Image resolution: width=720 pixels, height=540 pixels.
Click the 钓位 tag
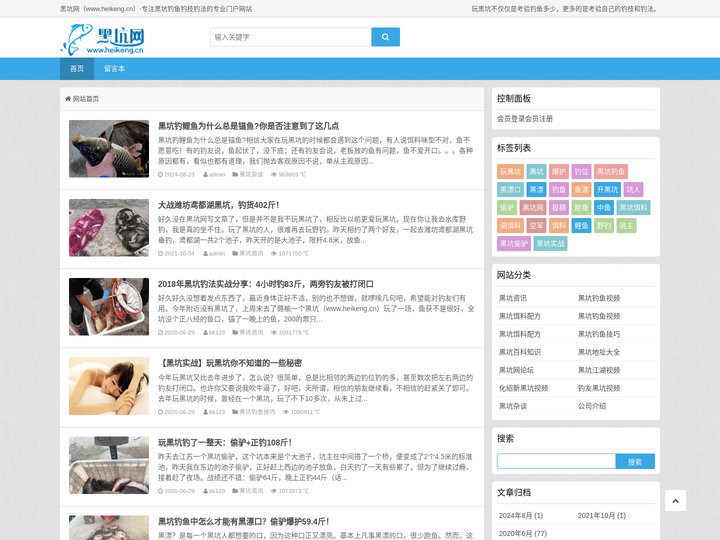(x=581, y=171)
